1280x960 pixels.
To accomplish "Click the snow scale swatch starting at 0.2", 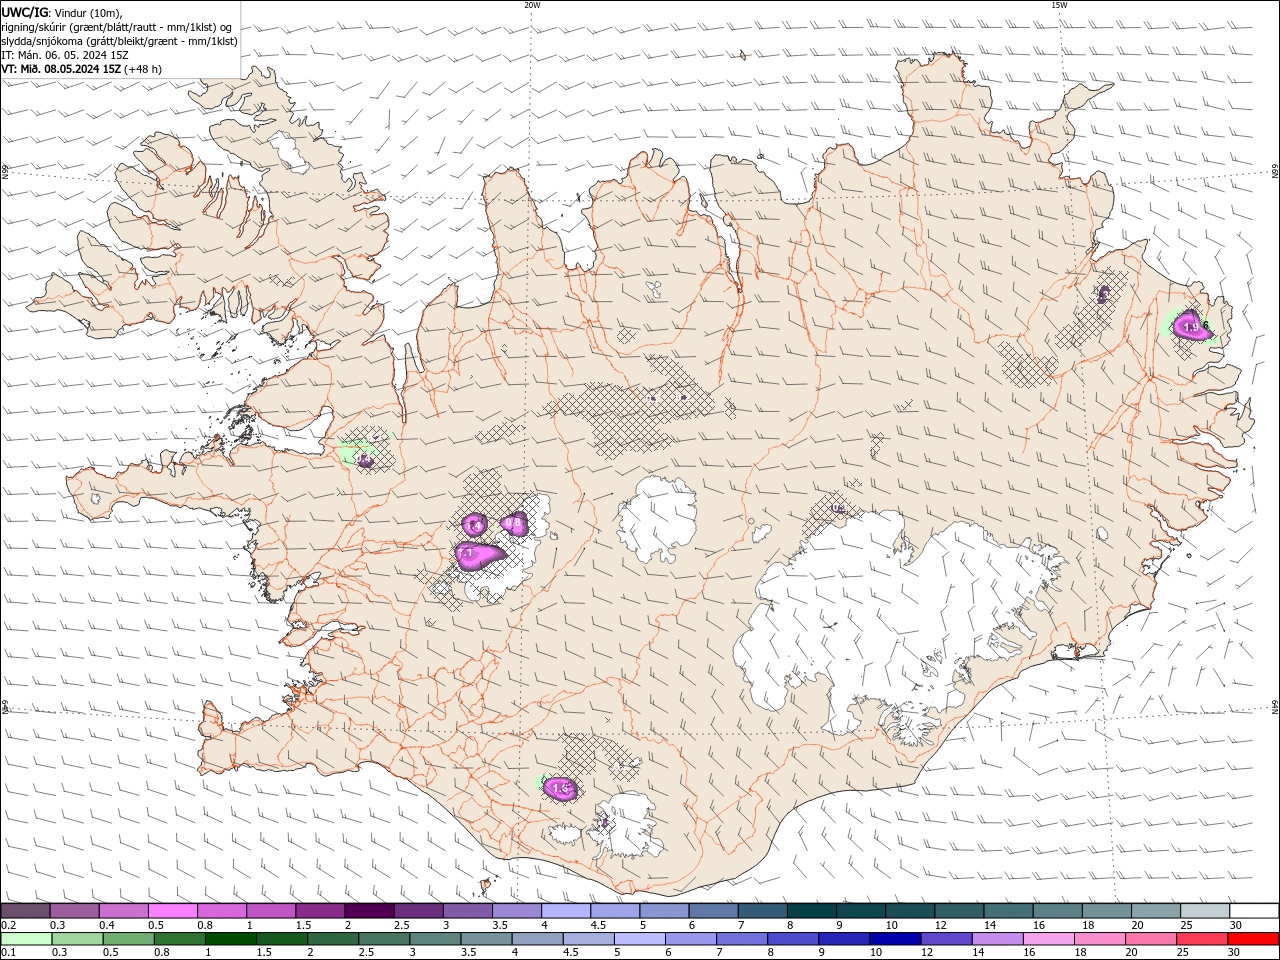I will [25, 911].
